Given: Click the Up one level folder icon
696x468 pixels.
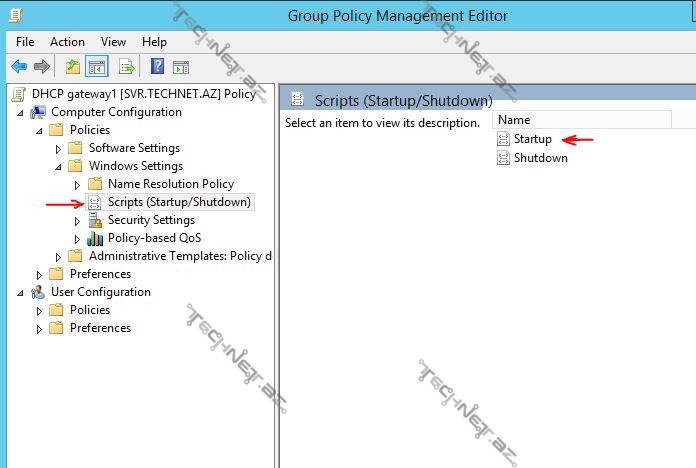Looking at the screenshot, I should pyautogui.click(x=72, y=67).
